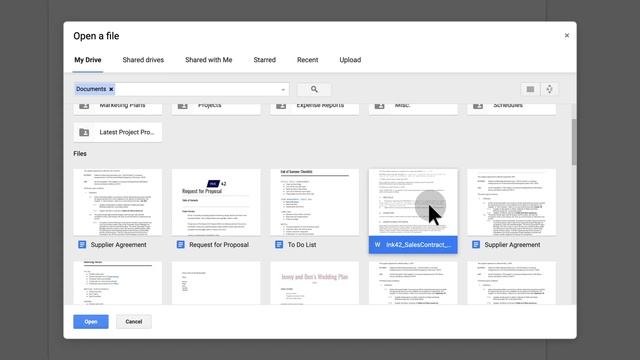Select the Request for Proposal thumbnail
The image size is (640, 360).
pyautogui.click(x=216, y=202)
